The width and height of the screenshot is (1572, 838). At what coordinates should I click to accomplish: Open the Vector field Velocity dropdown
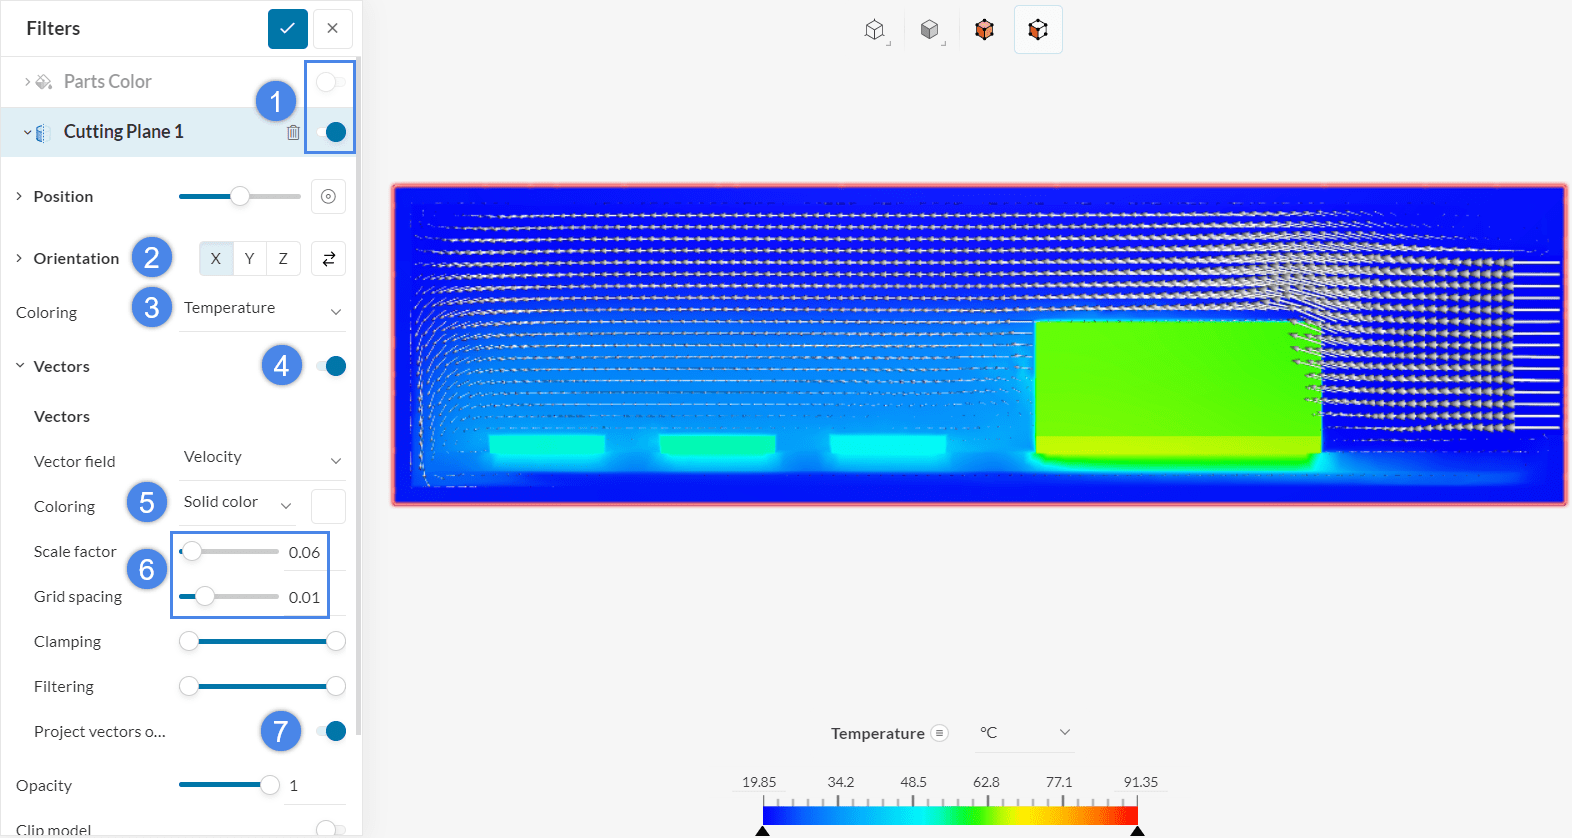[262, 458]
